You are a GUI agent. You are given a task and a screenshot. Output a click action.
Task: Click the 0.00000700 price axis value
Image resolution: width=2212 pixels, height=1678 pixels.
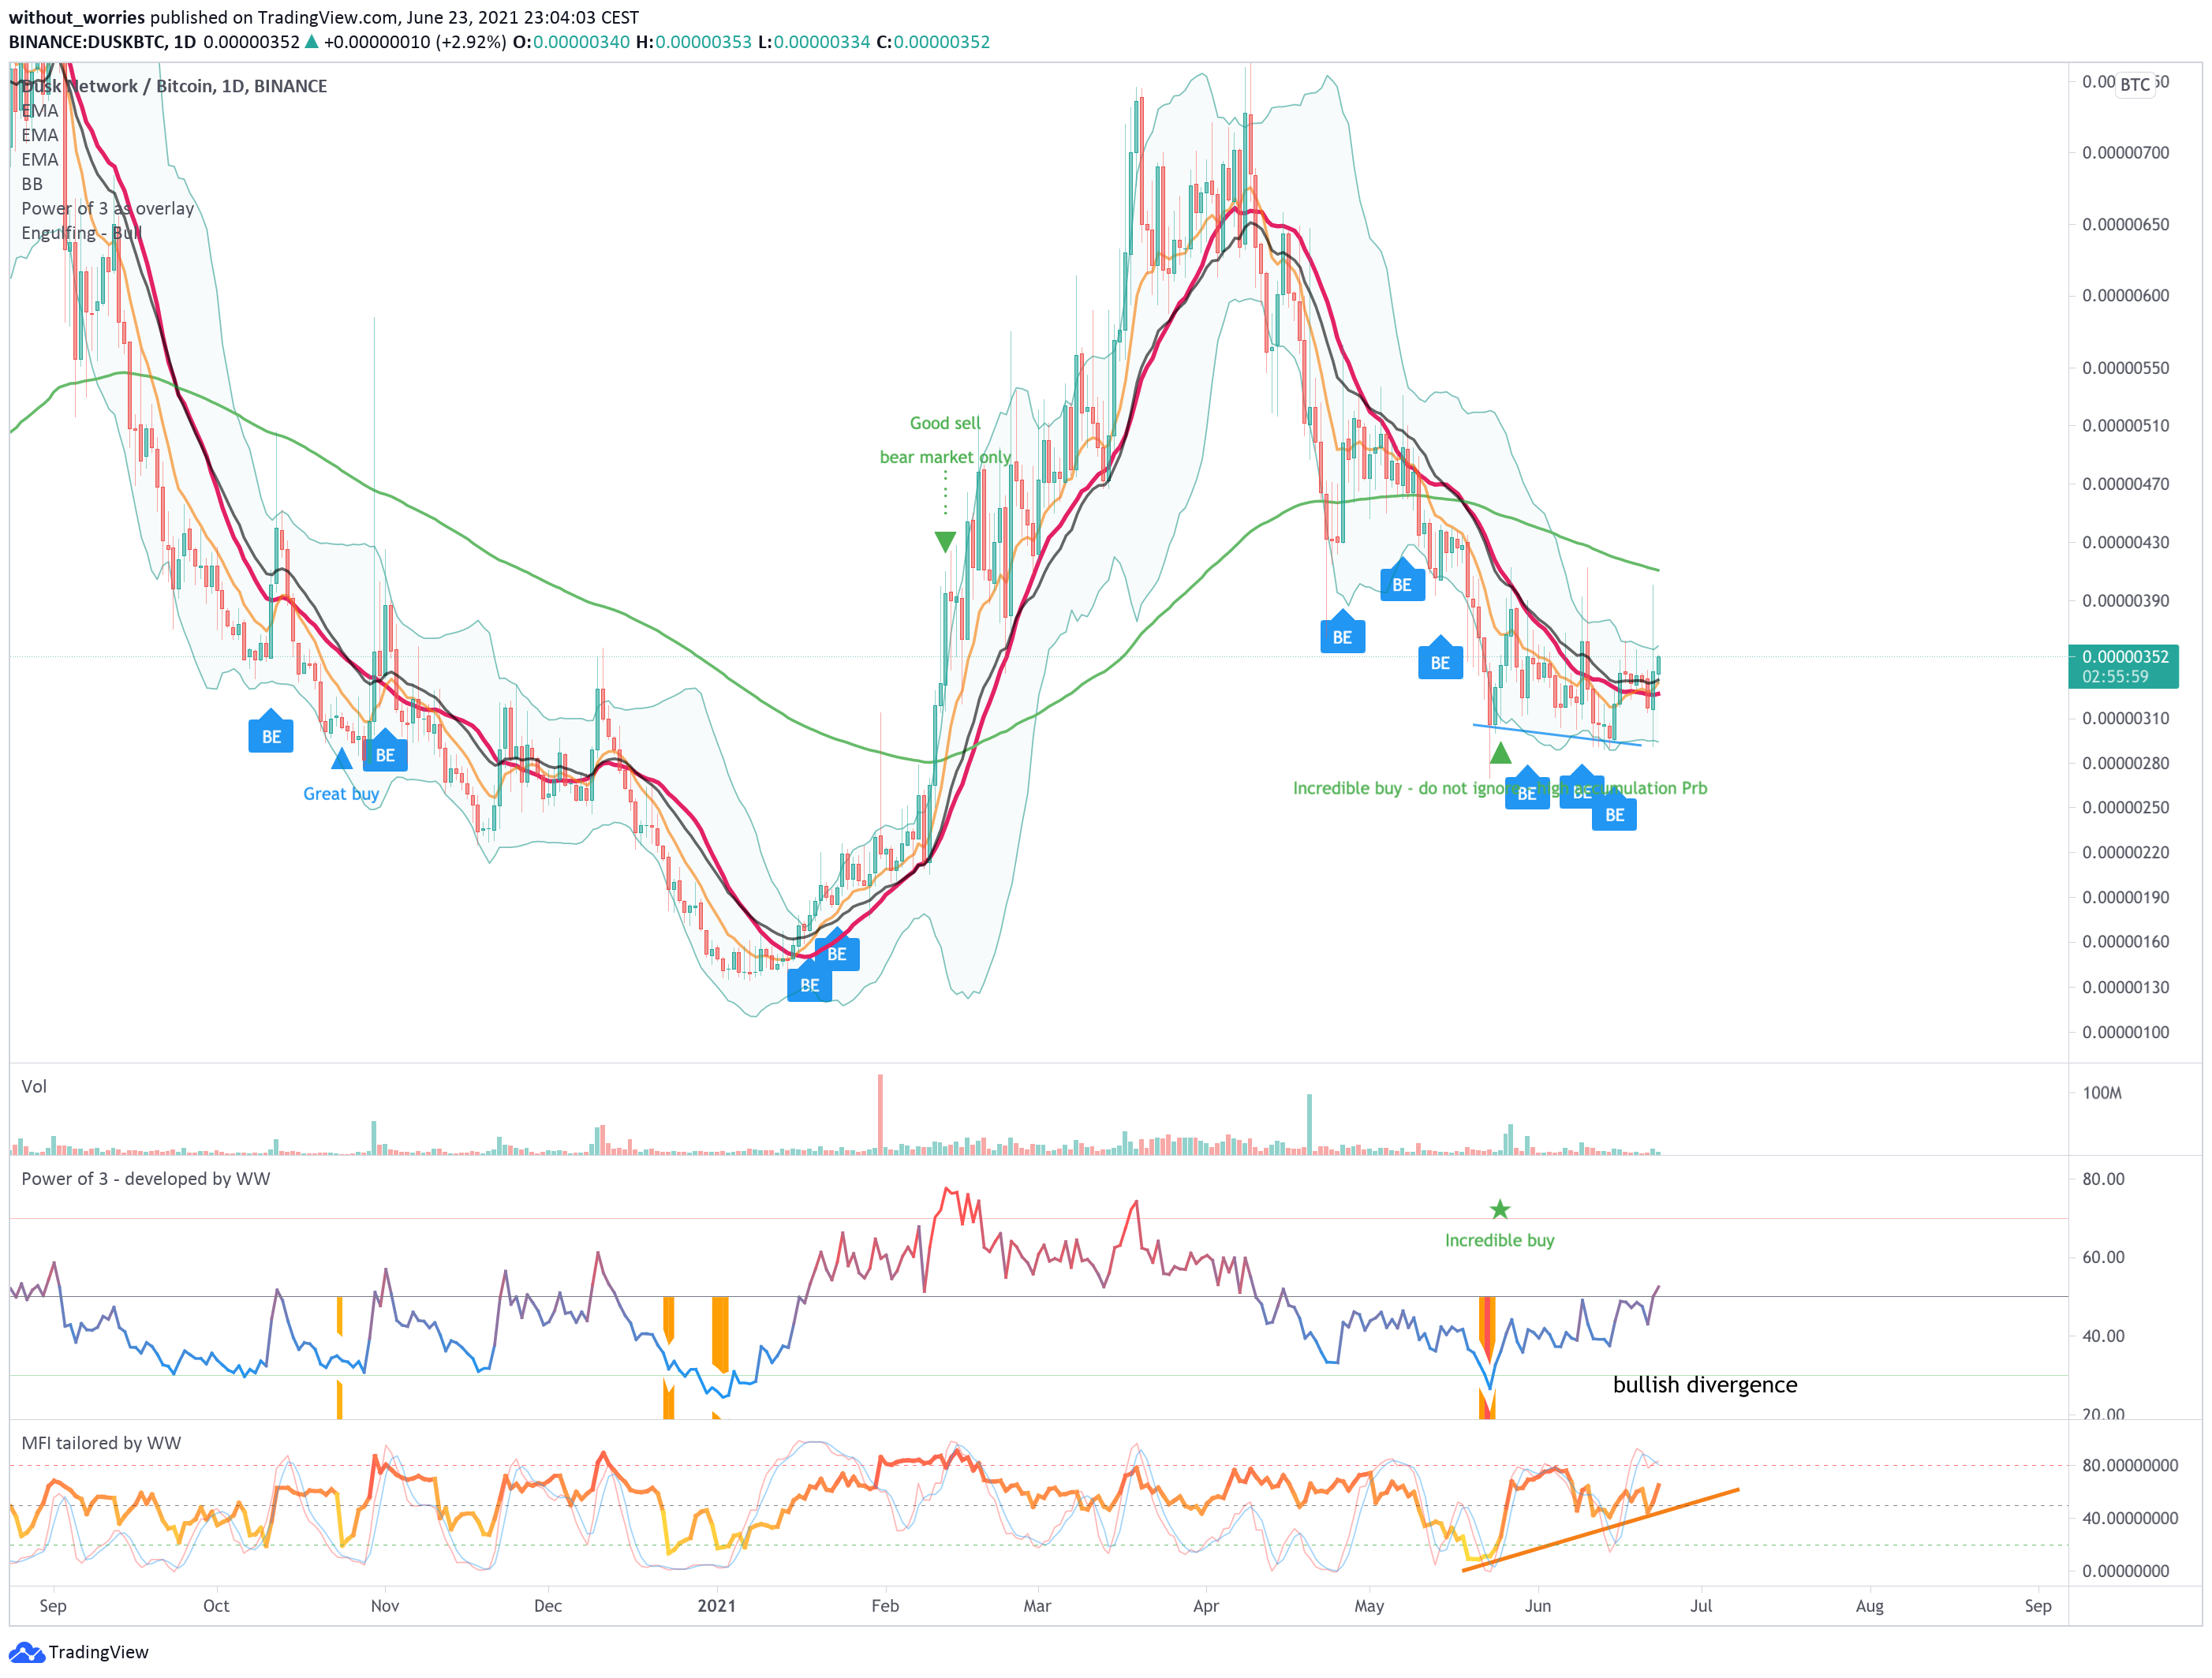pyautogui.click(x=2125, y=153)
